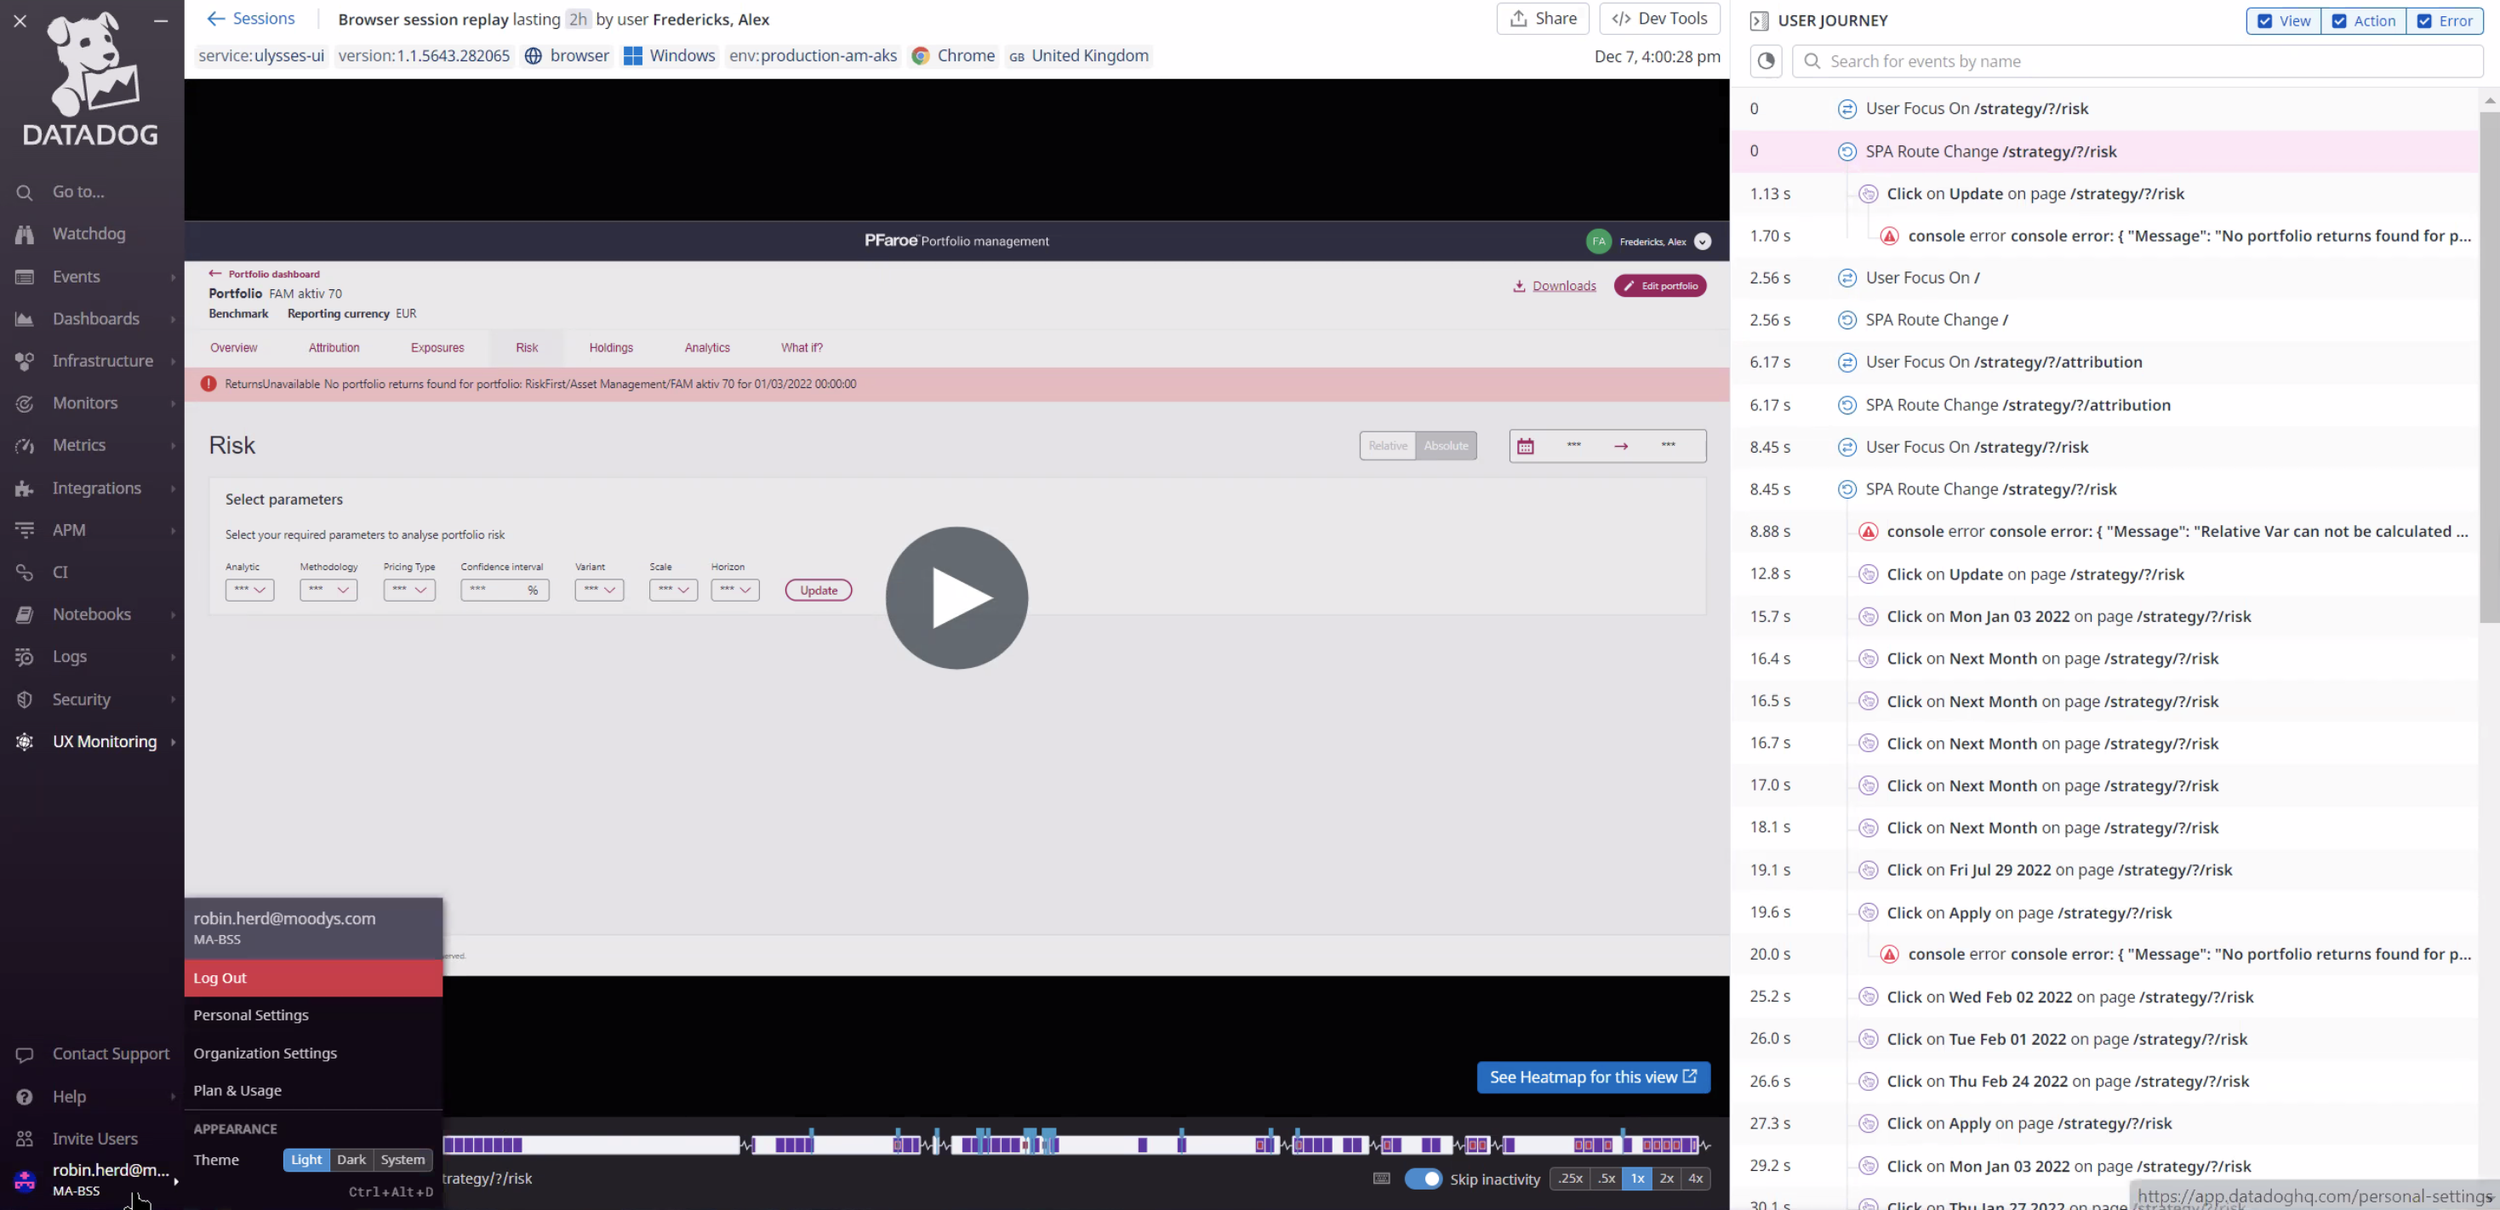Click the Infrastructure sidebar icon
Image resolution: width=2500 pixels, height=1210 pixels.
tap(25, 361)
